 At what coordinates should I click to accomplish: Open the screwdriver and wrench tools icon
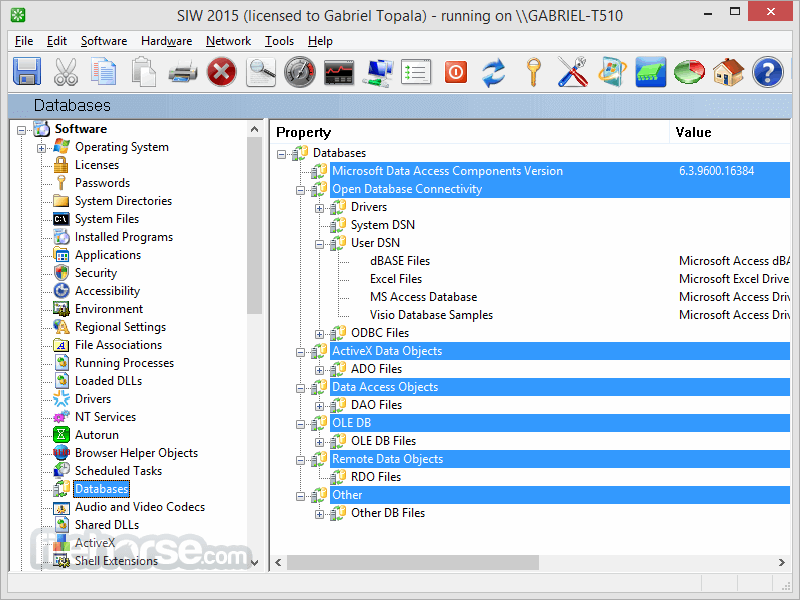pyautogui.click(x=572, y=71)
